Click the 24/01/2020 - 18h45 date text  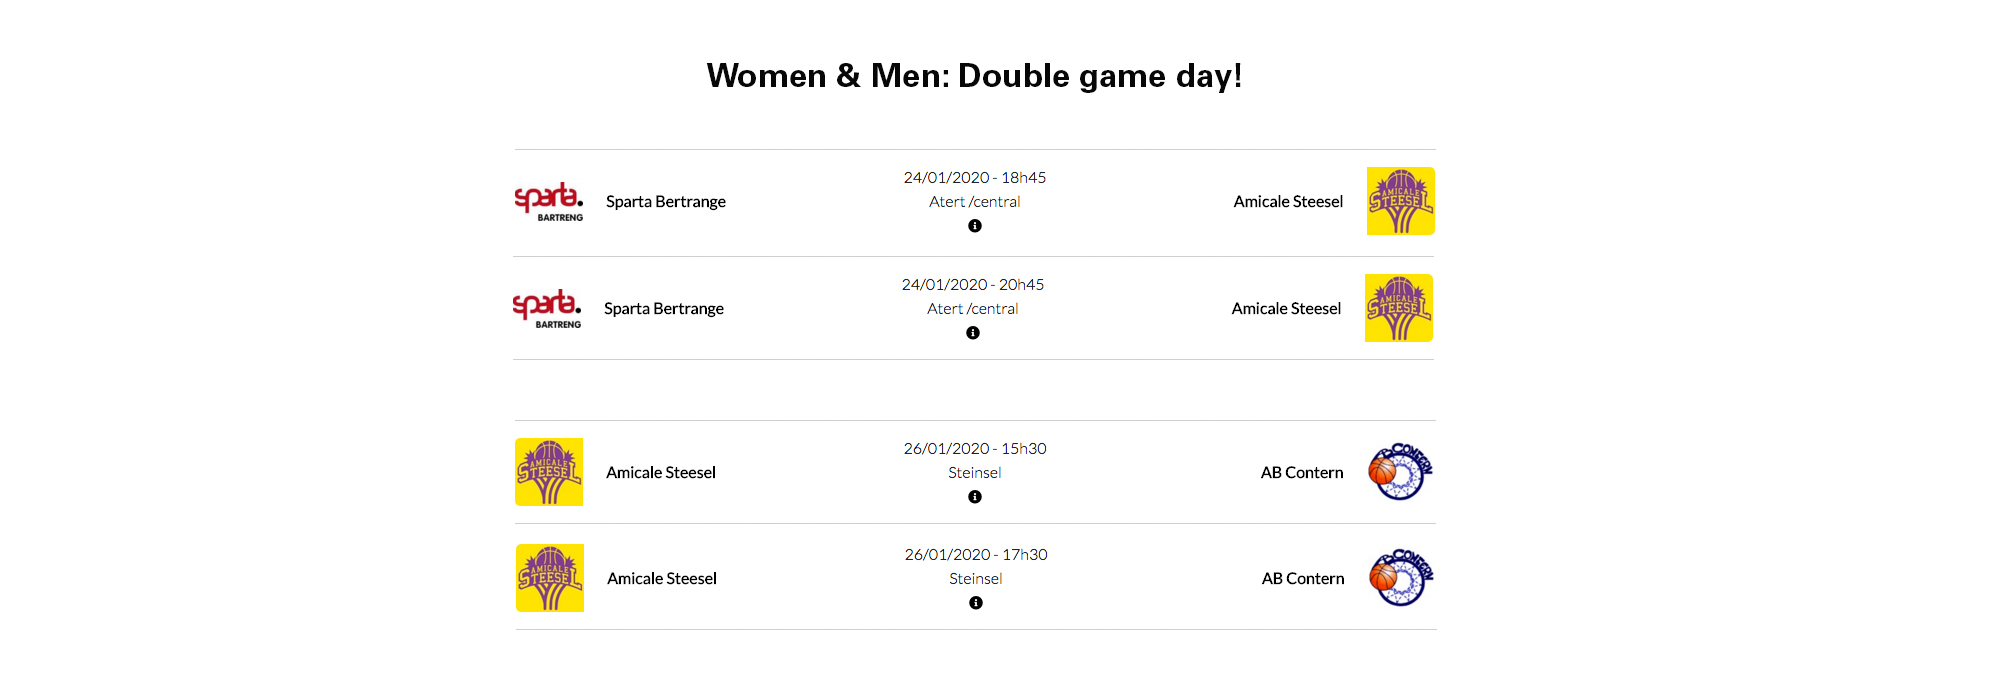(975, 178)
